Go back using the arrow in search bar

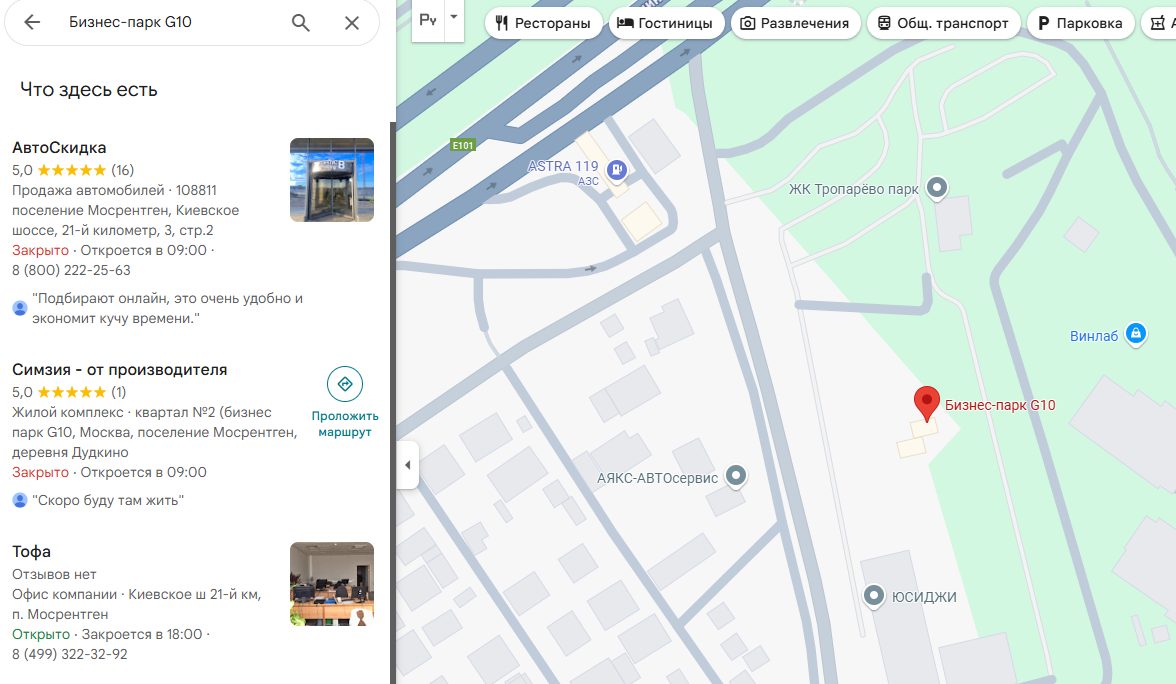coord(32,22)
